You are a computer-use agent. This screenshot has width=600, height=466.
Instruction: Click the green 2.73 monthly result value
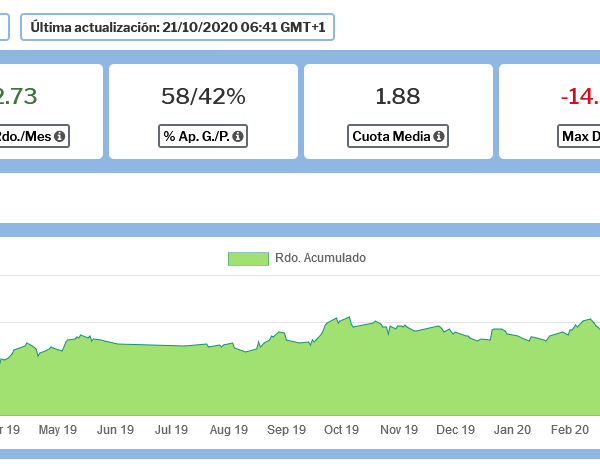(18, 96)
